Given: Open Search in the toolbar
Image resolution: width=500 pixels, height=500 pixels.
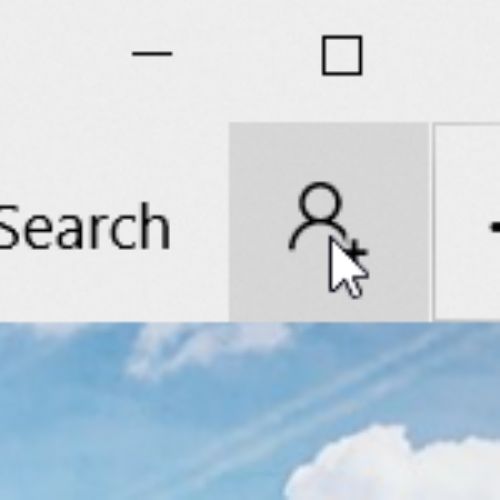Looking at the screenshot, I should [x=85, y=227].
